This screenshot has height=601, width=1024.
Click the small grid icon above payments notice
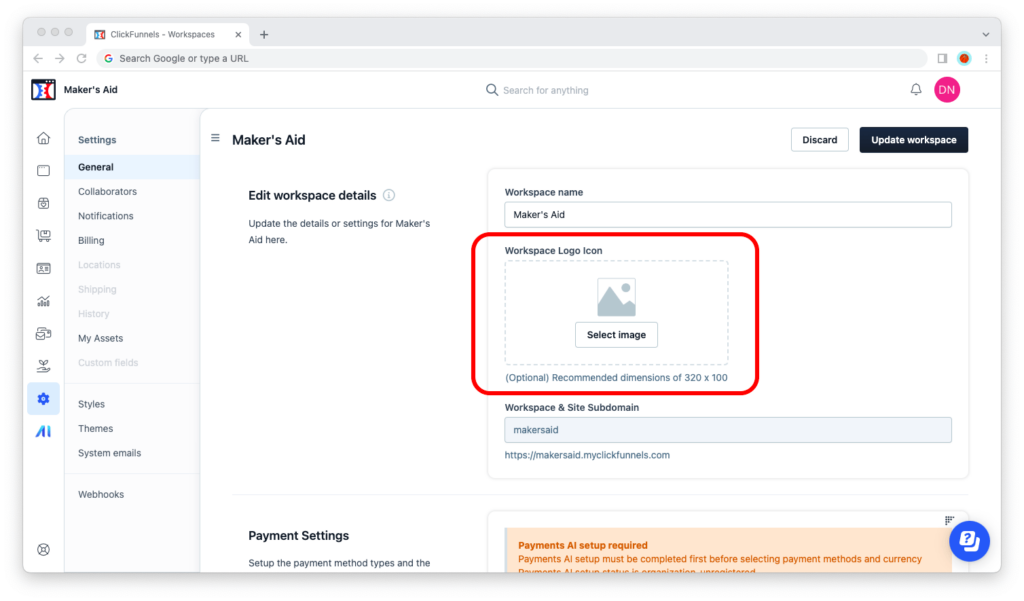point(950,520)
